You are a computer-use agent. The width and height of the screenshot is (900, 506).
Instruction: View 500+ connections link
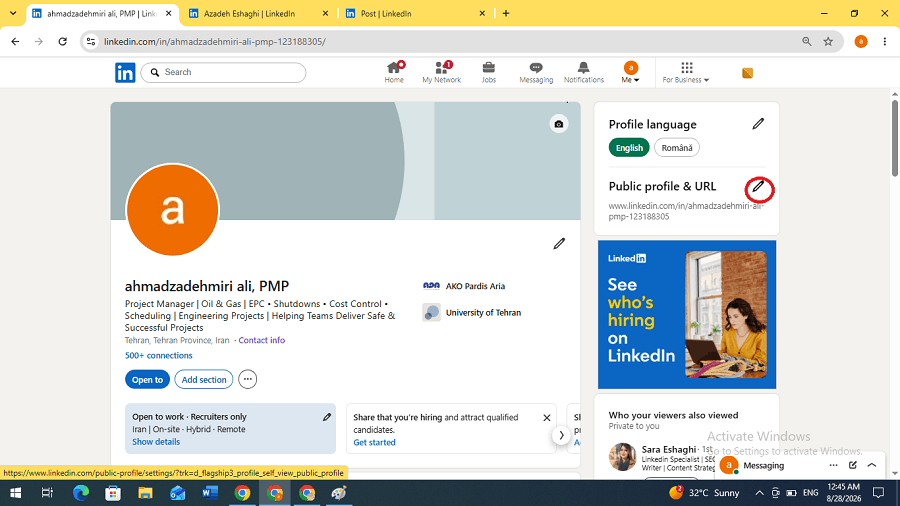(x=158, y=356)
